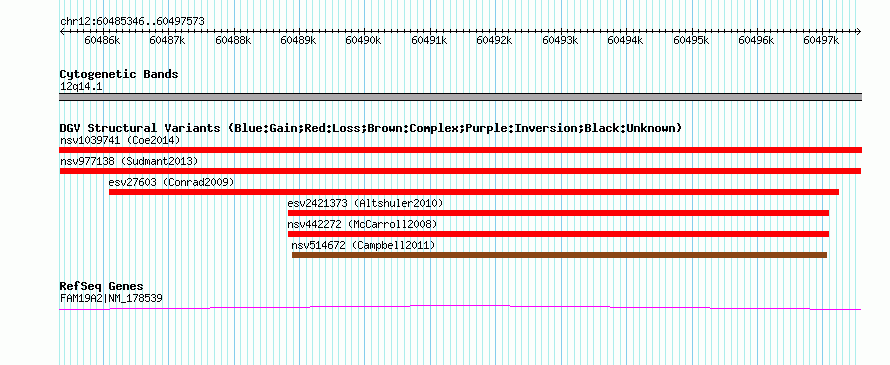Click the 60496k ruler tick label
Image resolution: width=890 pixels, height=365 pixels.
click(x=757, y=40)
